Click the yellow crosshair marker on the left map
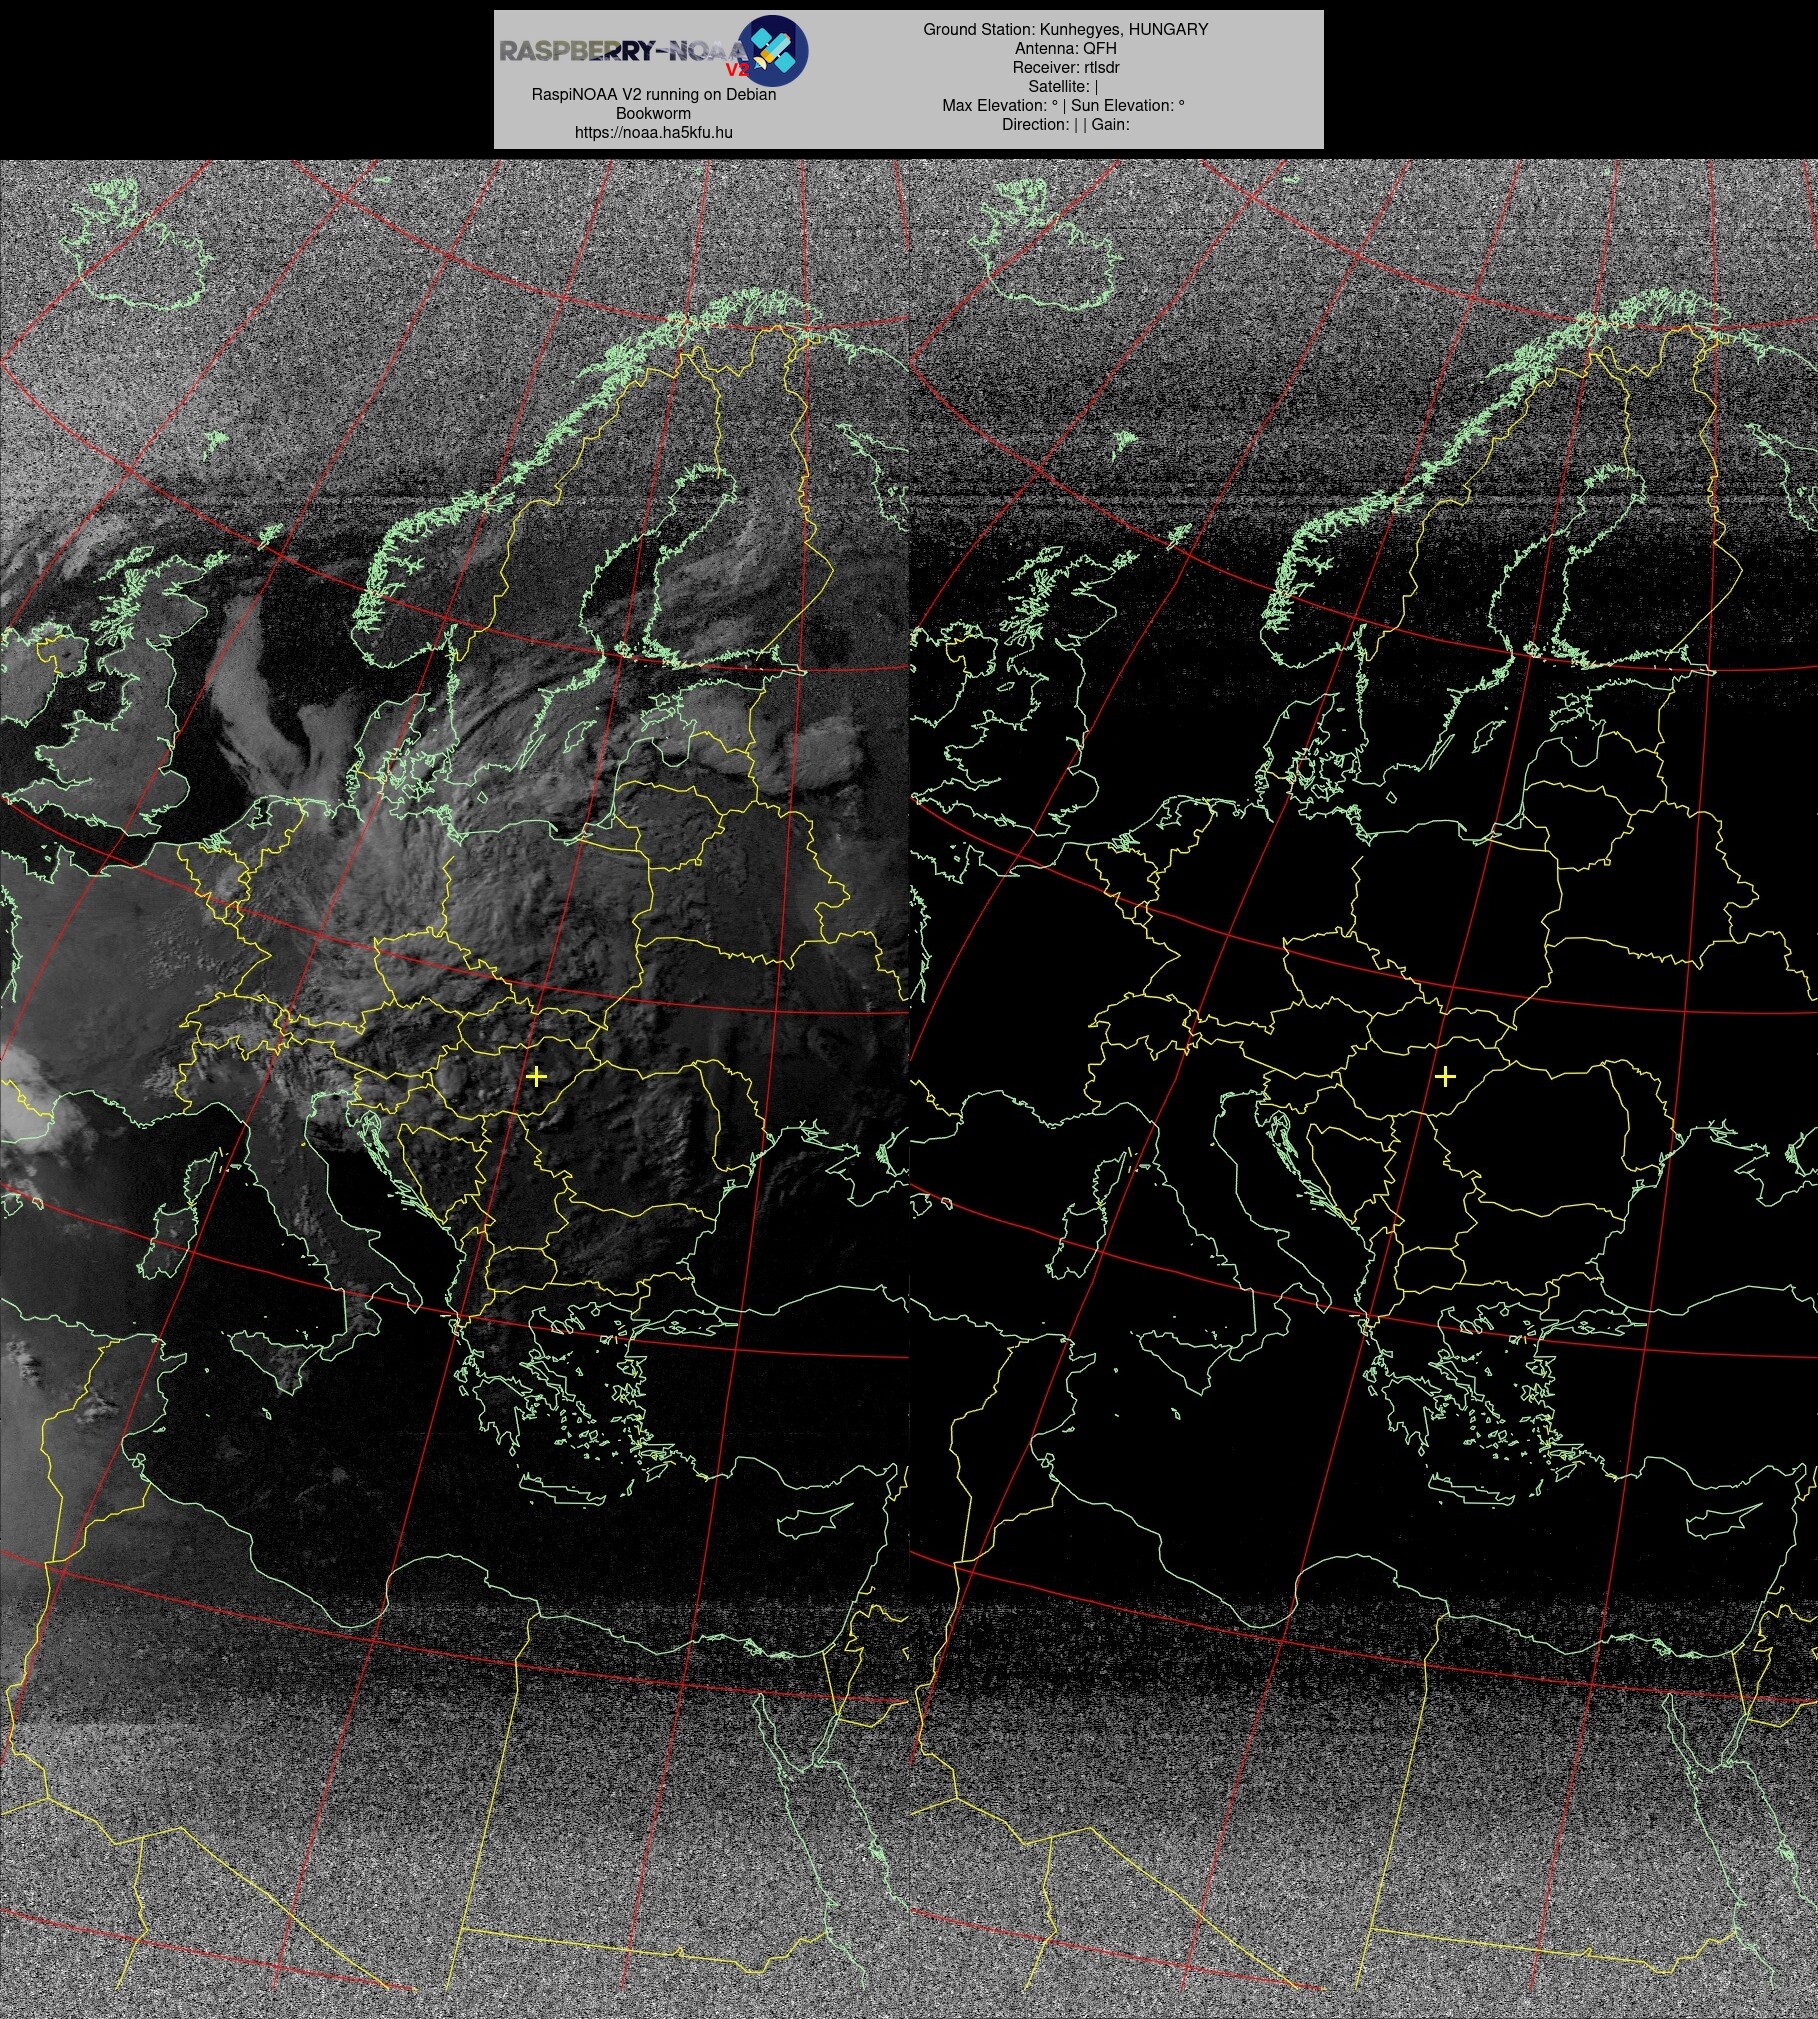This screenshot has width=1818, height=2019. (536, 1076)
